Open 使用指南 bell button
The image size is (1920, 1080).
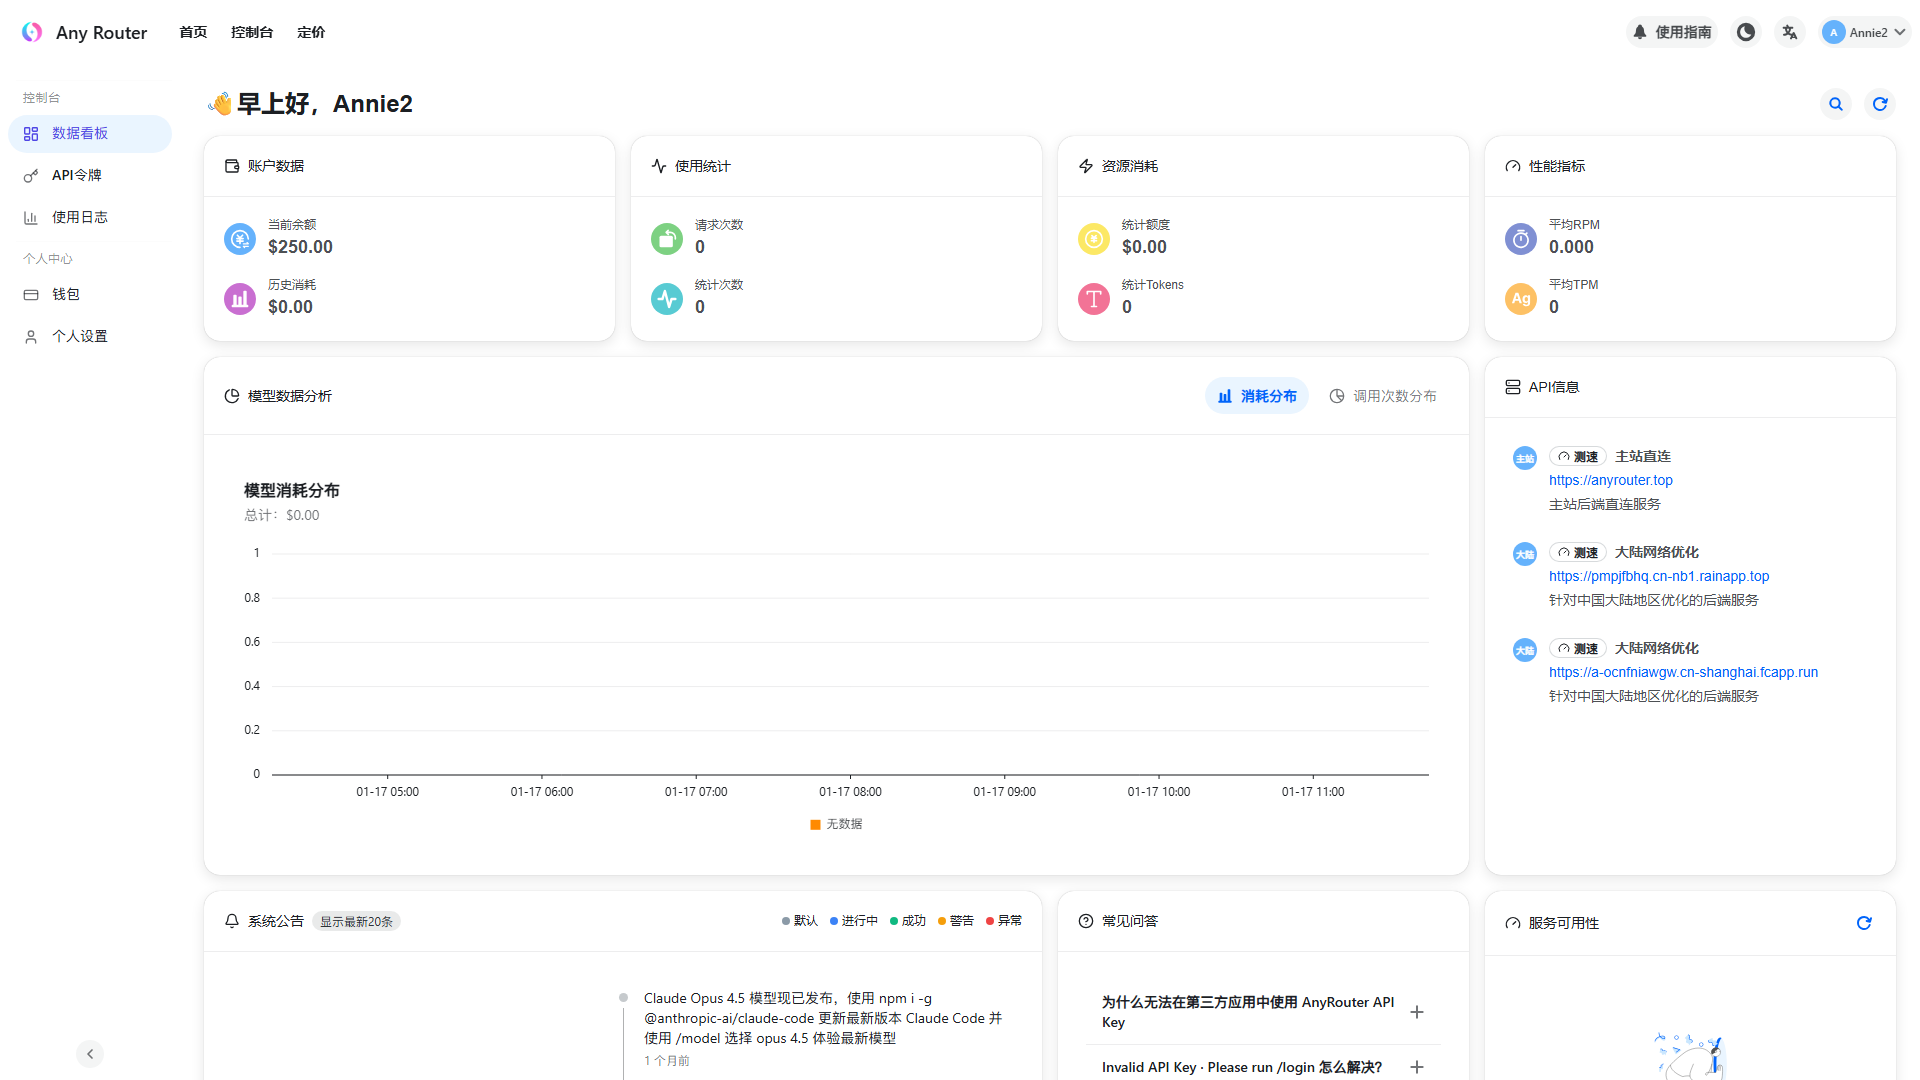point(1673,32)
